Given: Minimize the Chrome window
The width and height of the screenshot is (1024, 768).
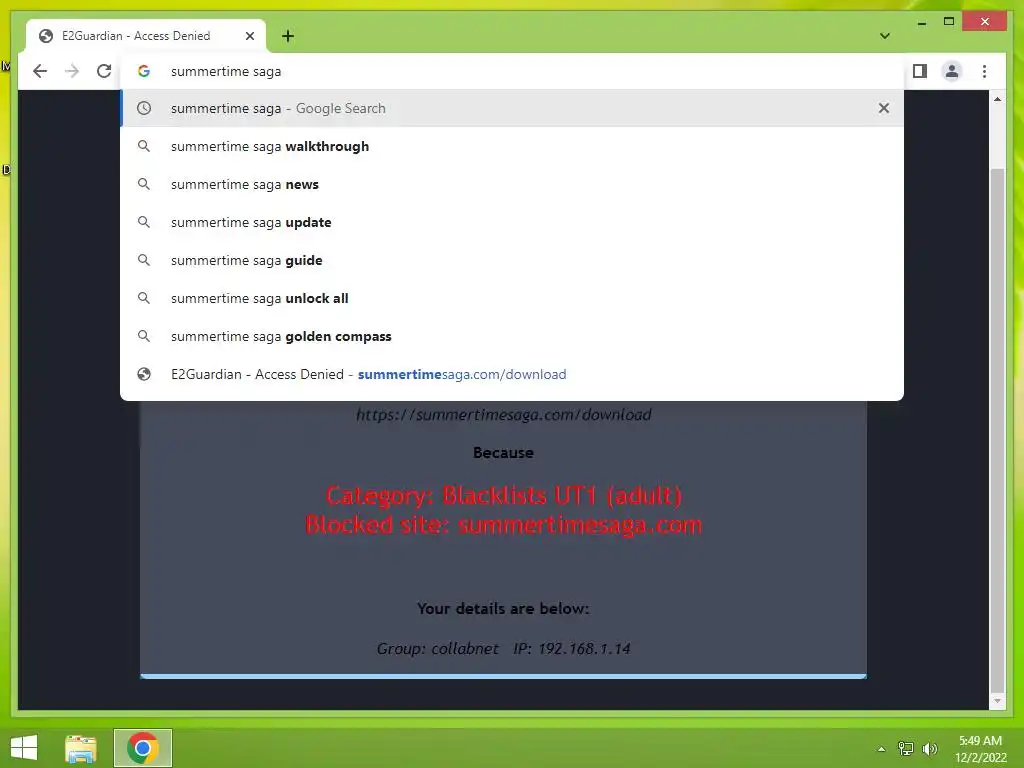Looking at the screenshot, I should click(921, 22).
